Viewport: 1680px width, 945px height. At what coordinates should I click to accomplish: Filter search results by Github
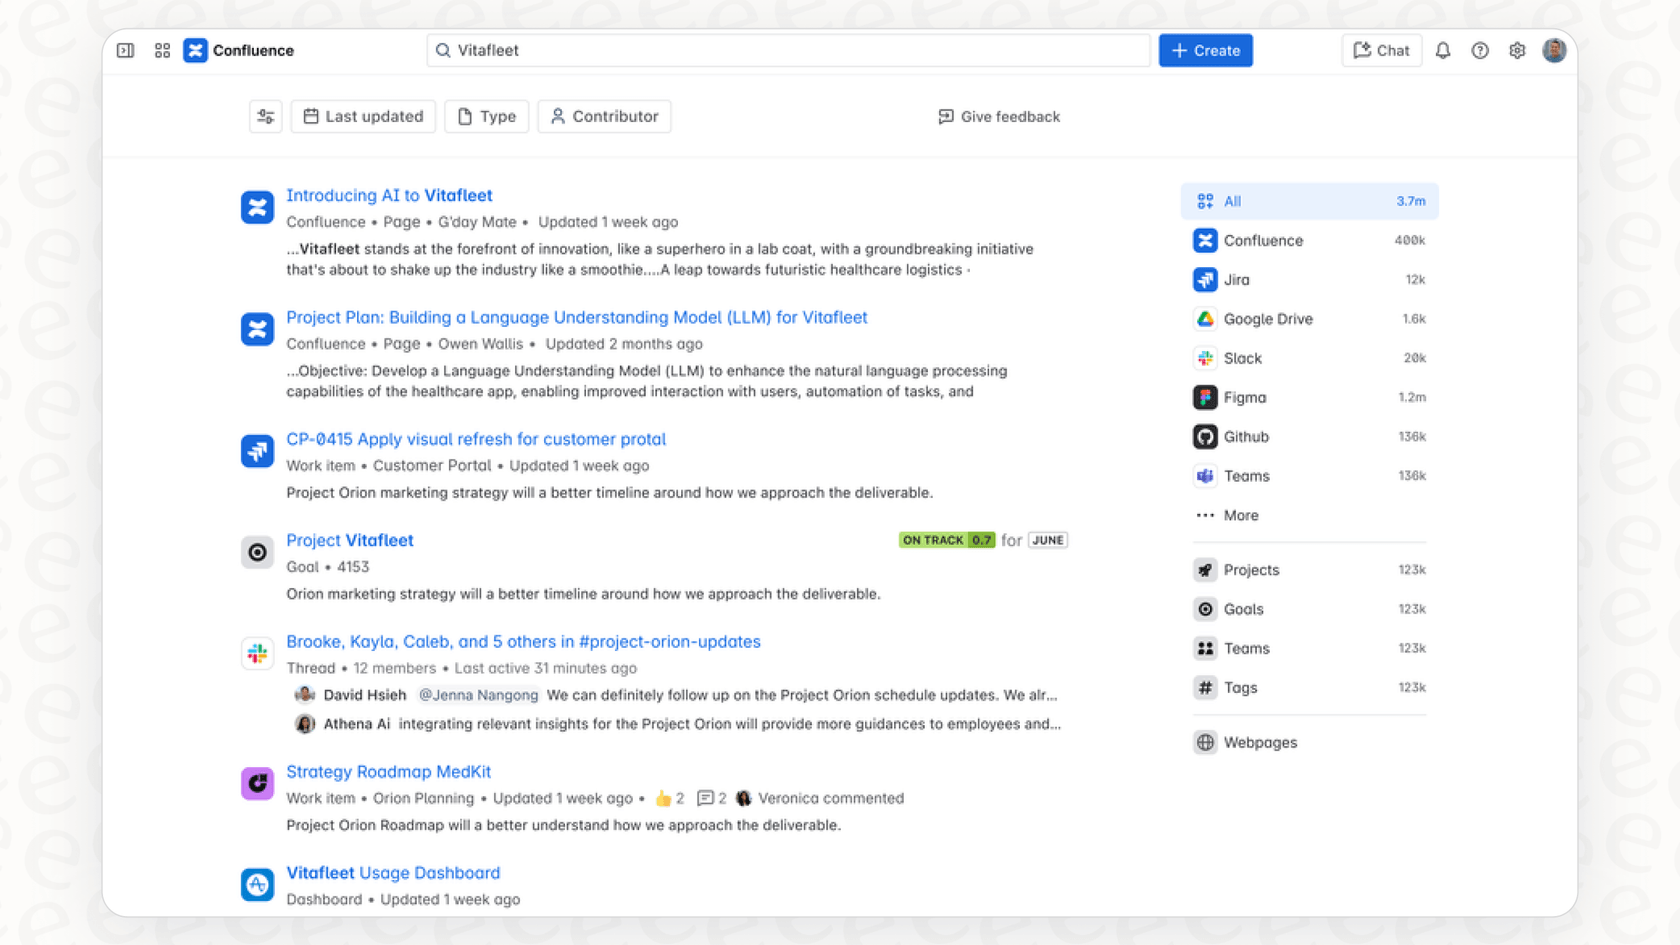(1245, 436)
